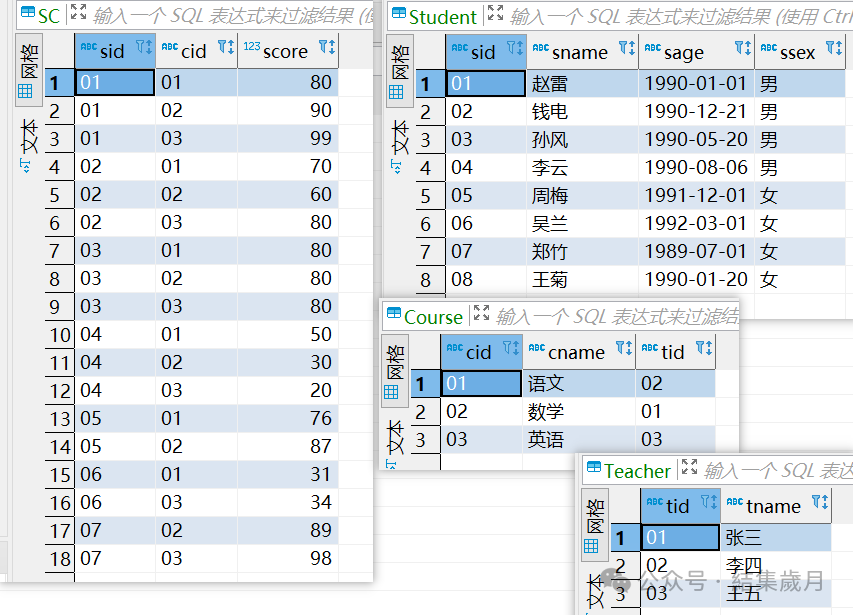853x615 pixels.
Task: Switch SC panel to text (文本) view
Action: (28, 145)
